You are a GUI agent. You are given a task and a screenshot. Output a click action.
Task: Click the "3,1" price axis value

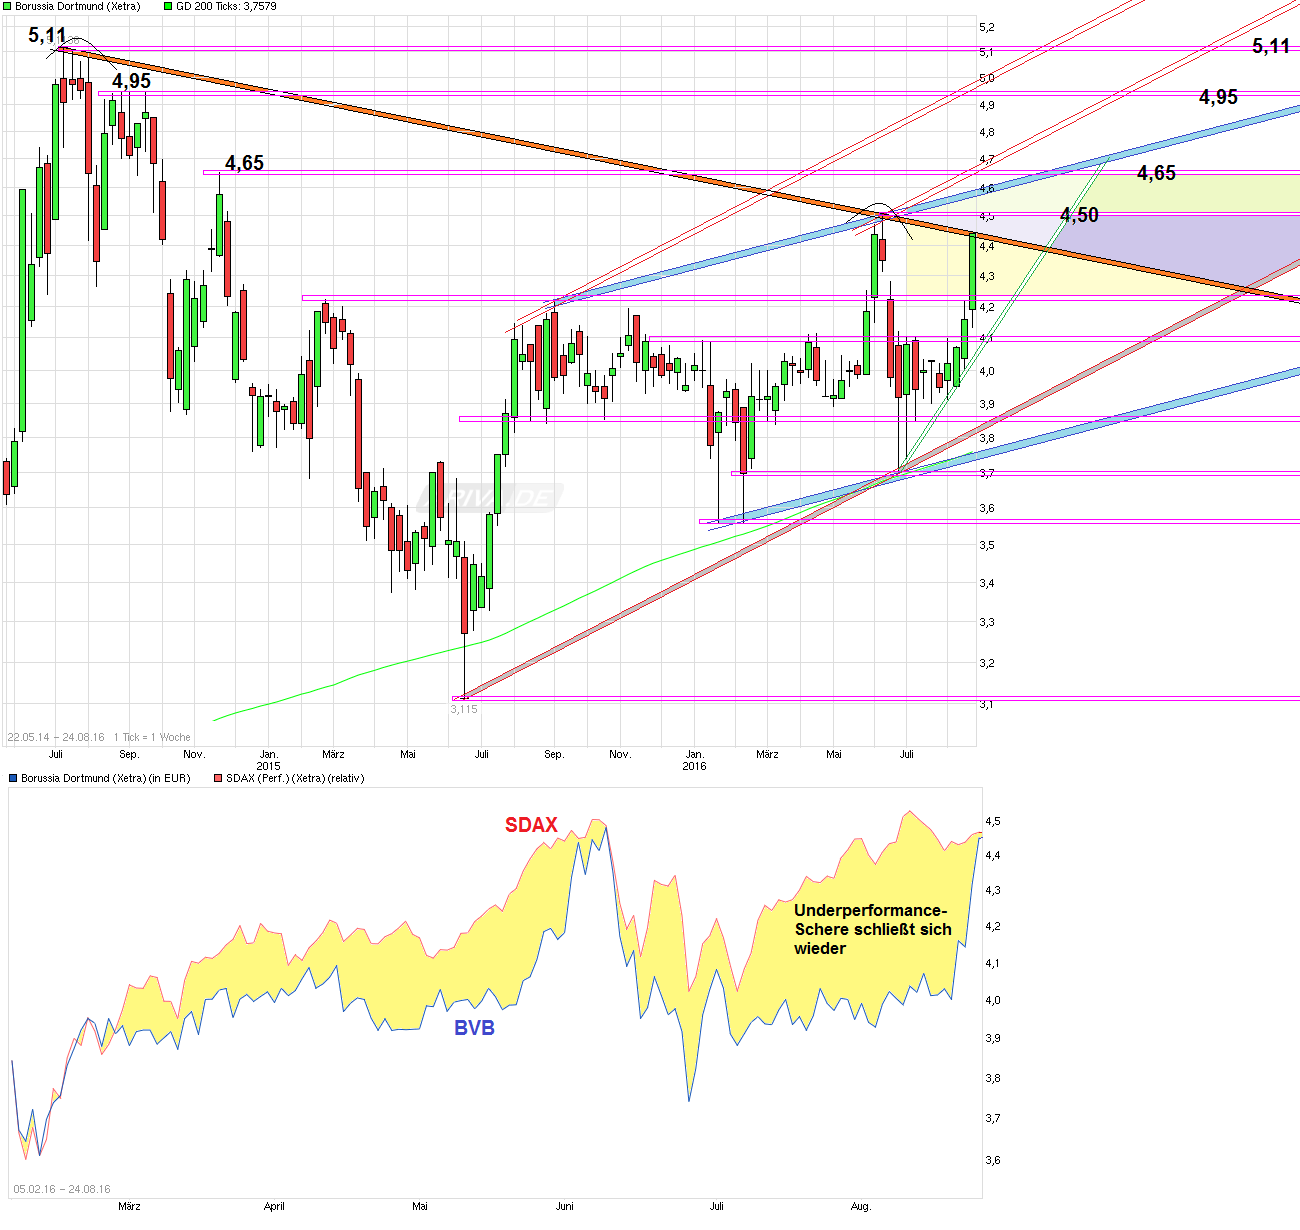987,704
